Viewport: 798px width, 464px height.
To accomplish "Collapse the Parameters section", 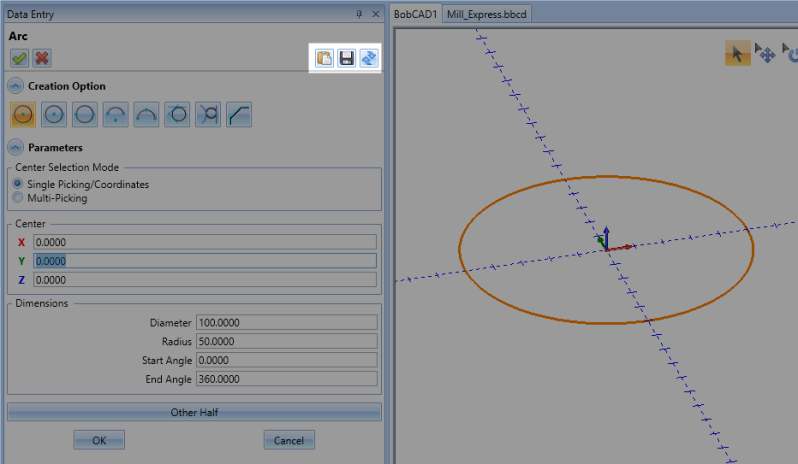I will pyautogui.click(x=16, y=148).
